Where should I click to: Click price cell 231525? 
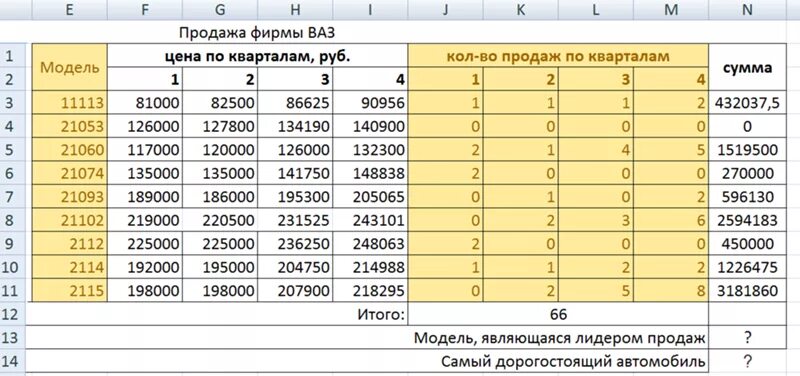[295, 220]
